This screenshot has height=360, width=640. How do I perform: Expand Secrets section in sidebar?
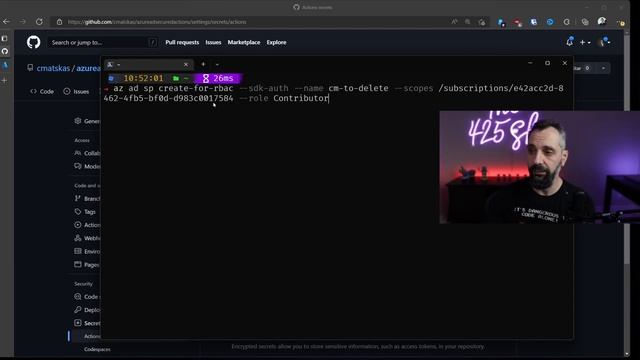tap(87, 323)
